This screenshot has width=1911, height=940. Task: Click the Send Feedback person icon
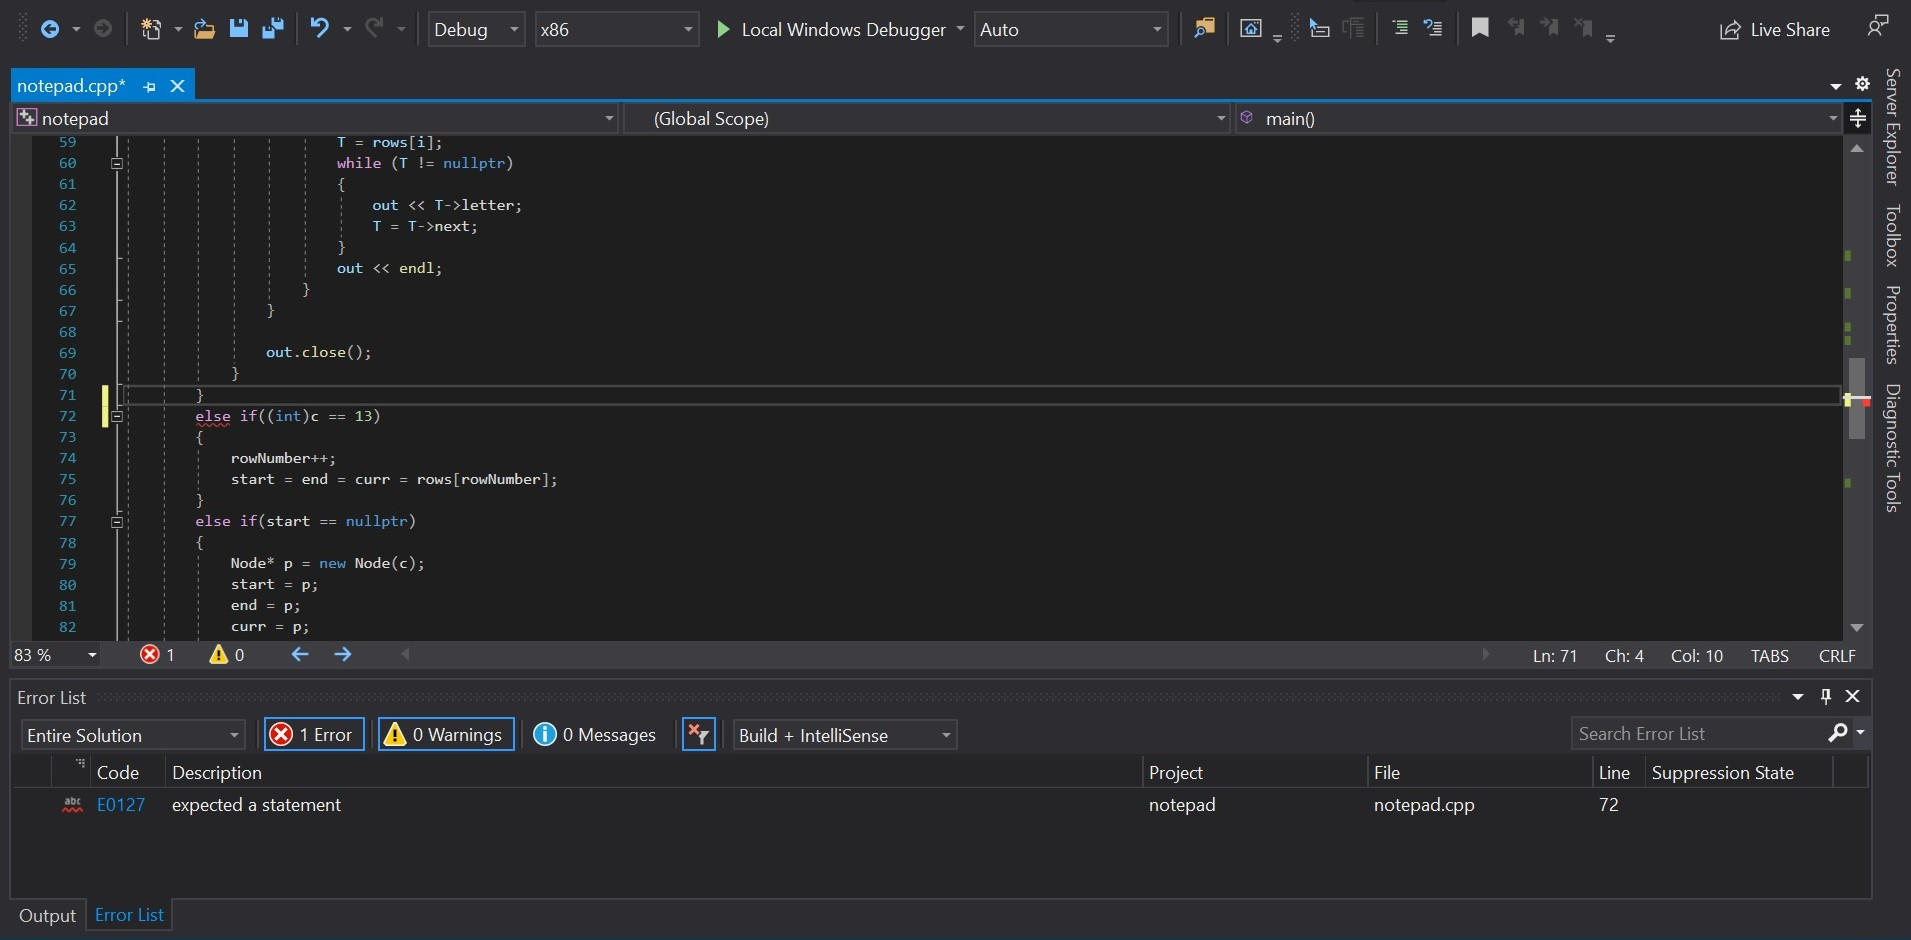coord(1878,26)
